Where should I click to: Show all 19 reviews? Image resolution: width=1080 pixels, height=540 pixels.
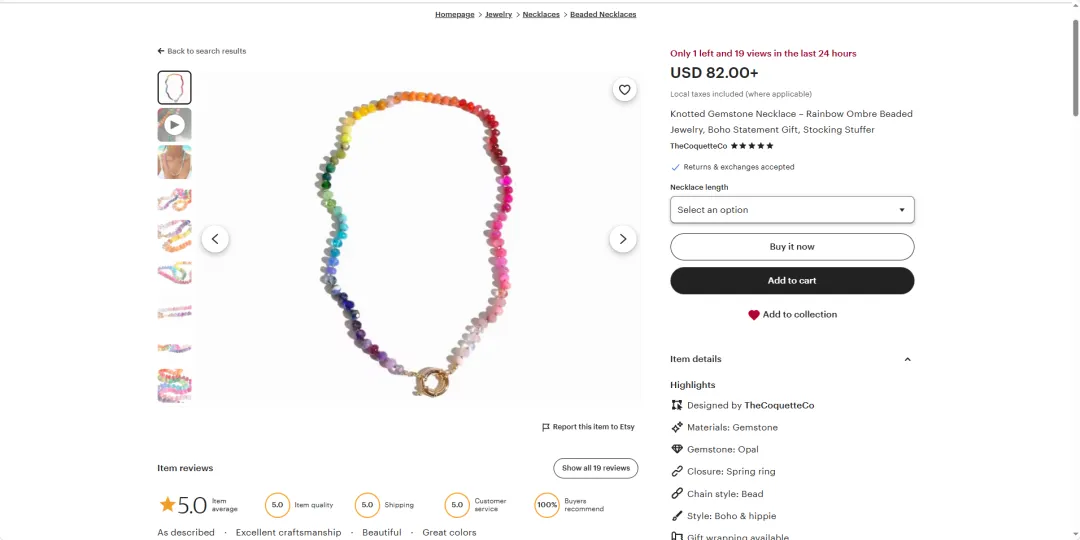(x=596, y=468)
